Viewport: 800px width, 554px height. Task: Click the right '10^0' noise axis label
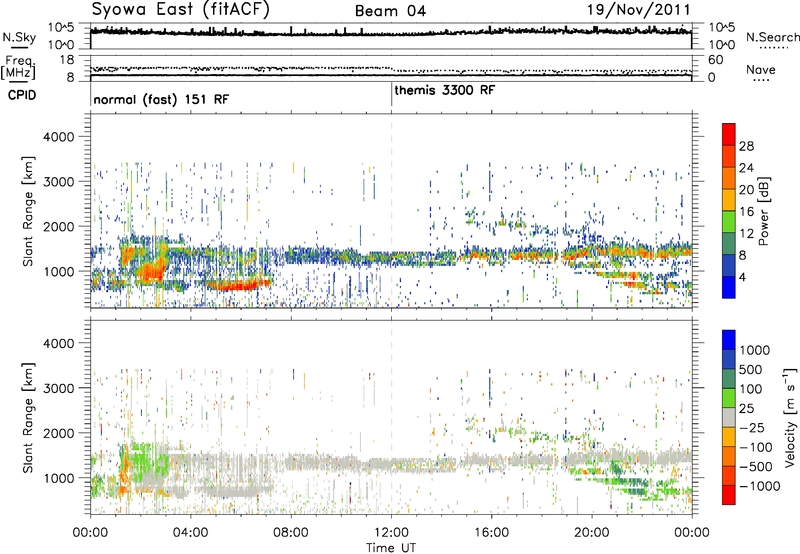click(x=722, y=45)
